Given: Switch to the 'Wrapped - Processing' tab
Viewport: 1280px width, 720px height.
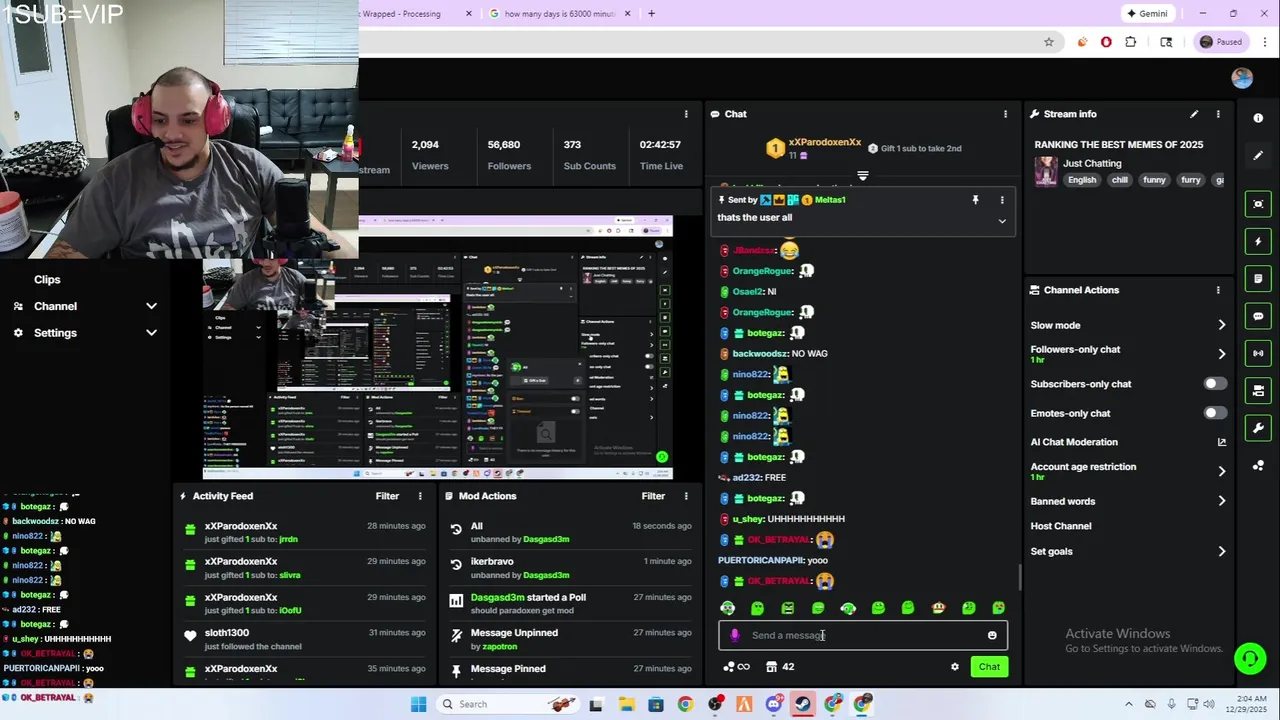Looking at the screenshot, I should tap(415, 14).
